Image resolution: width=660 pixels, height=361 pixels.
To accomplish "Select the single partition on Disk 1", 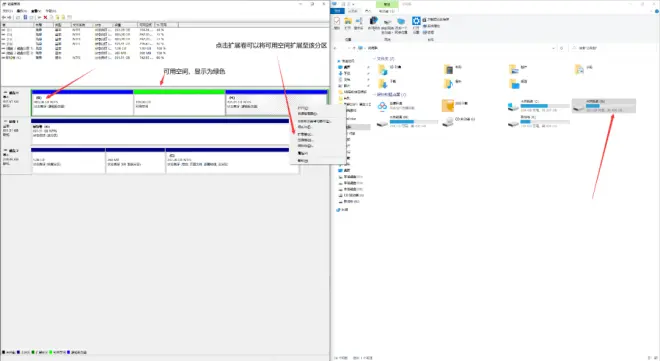I will tap(160, 132).
